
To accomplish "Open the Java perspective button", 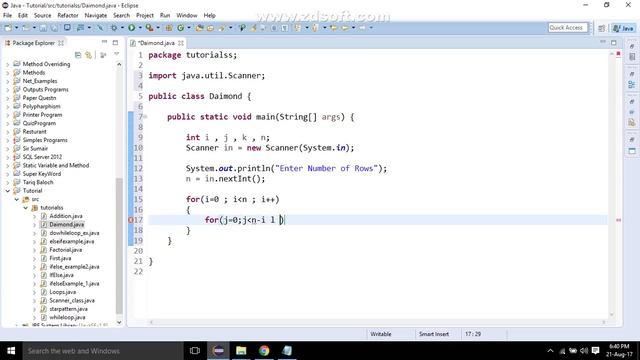I will tap(624, 28).
